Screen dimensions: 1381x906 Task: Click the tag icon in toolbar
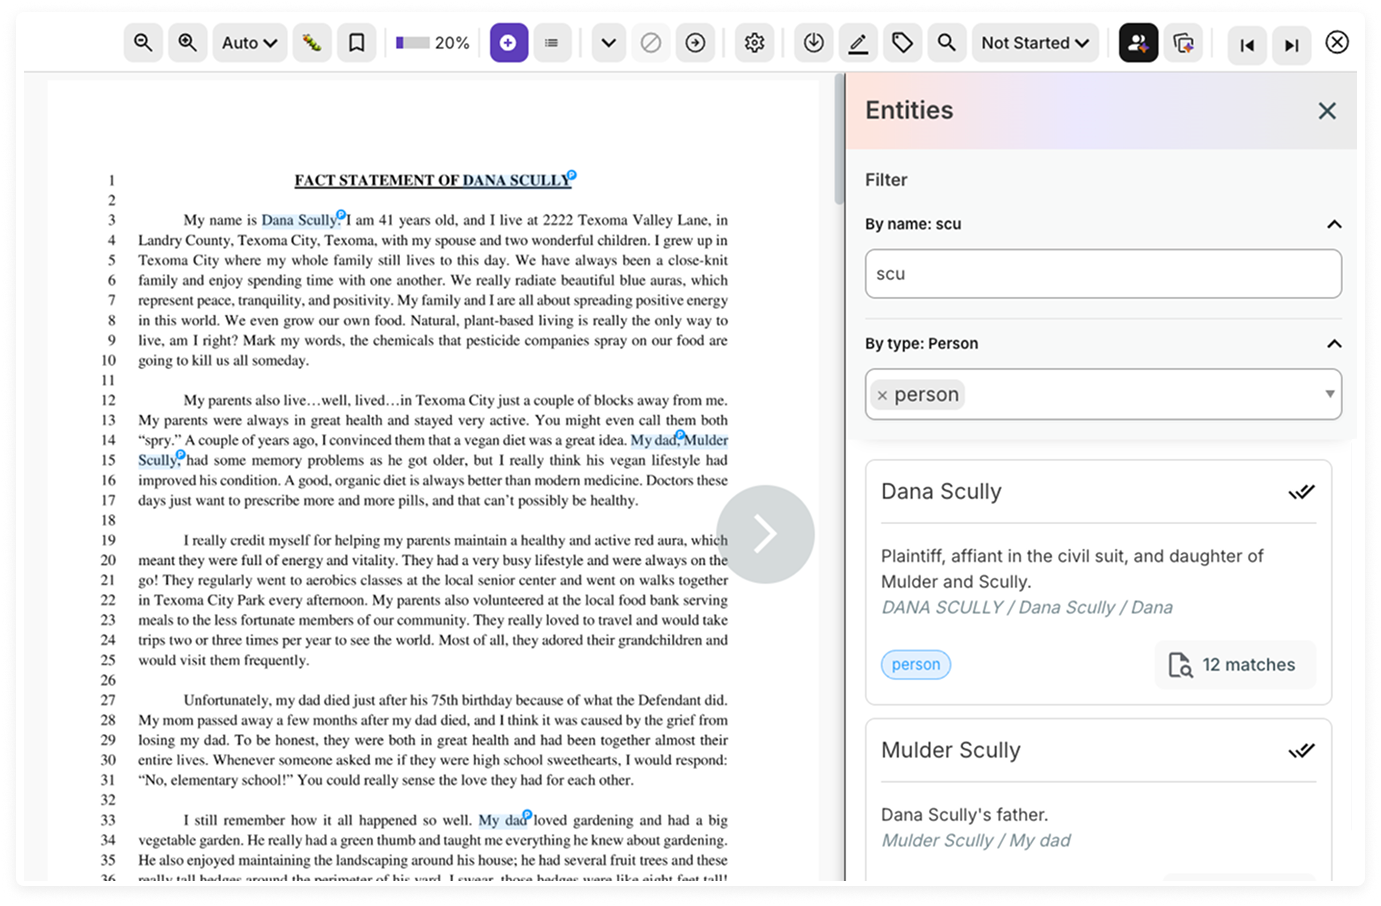pyautogui.click(x=902, y=43)
